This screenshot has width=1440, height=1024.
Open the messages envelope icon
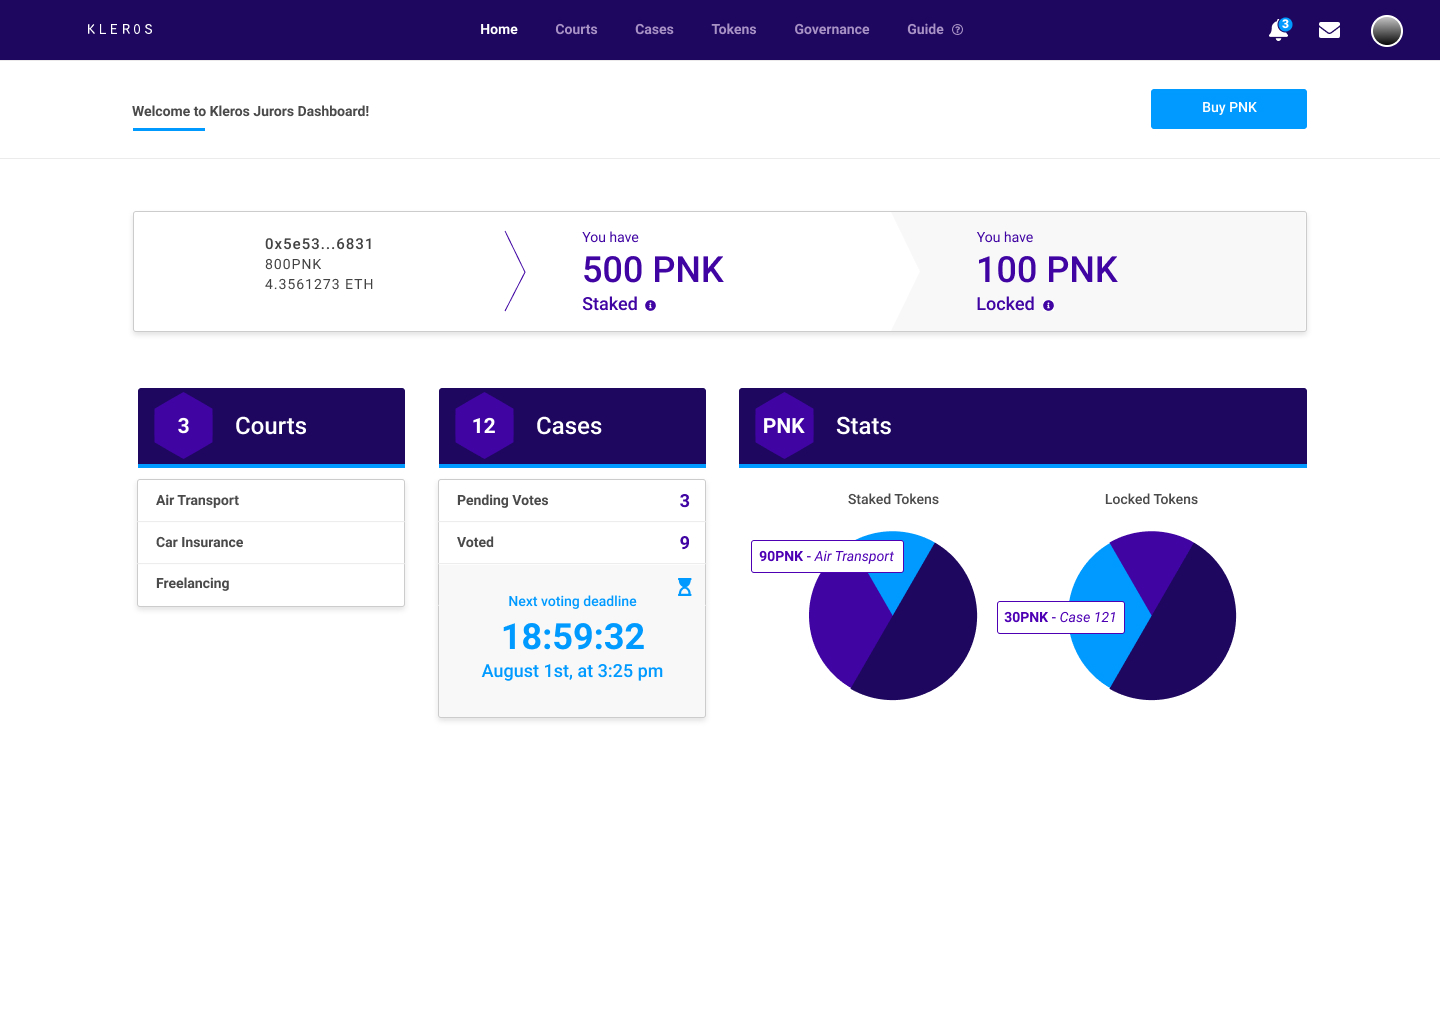1329,30
